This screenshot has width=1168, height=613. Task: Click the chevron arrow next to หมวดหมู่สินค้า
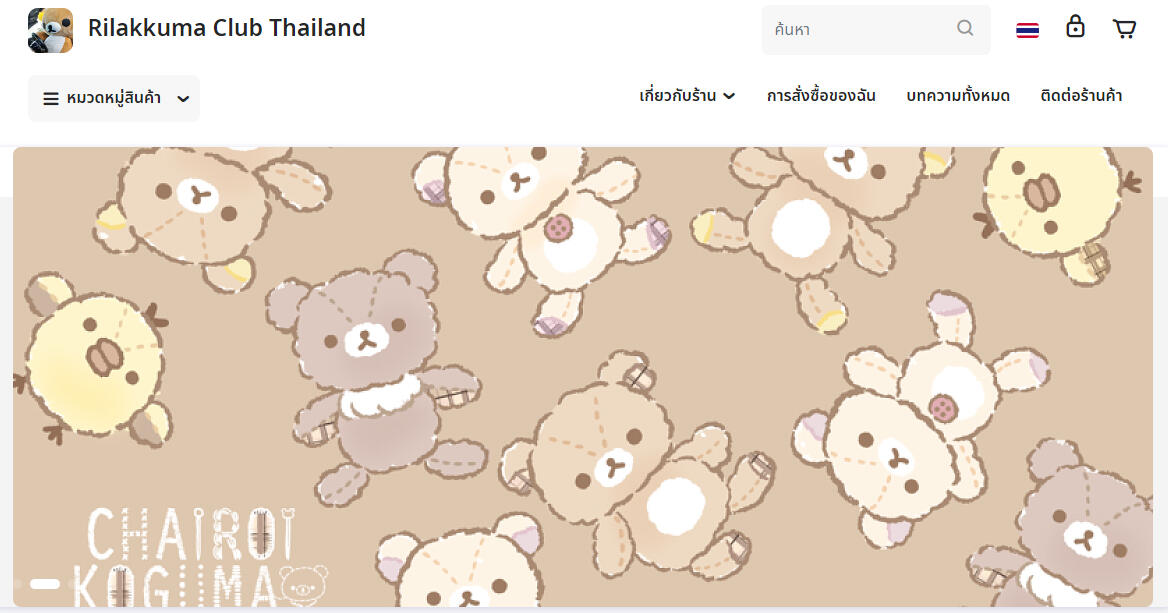click(x=183, y=99)
